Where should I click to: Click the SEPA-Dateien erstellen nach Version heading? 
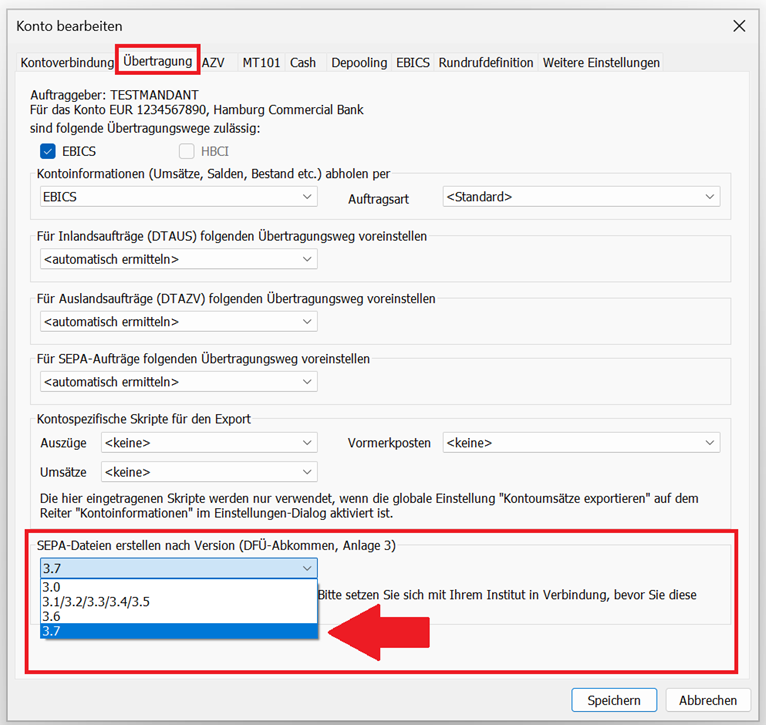point(216,546)
